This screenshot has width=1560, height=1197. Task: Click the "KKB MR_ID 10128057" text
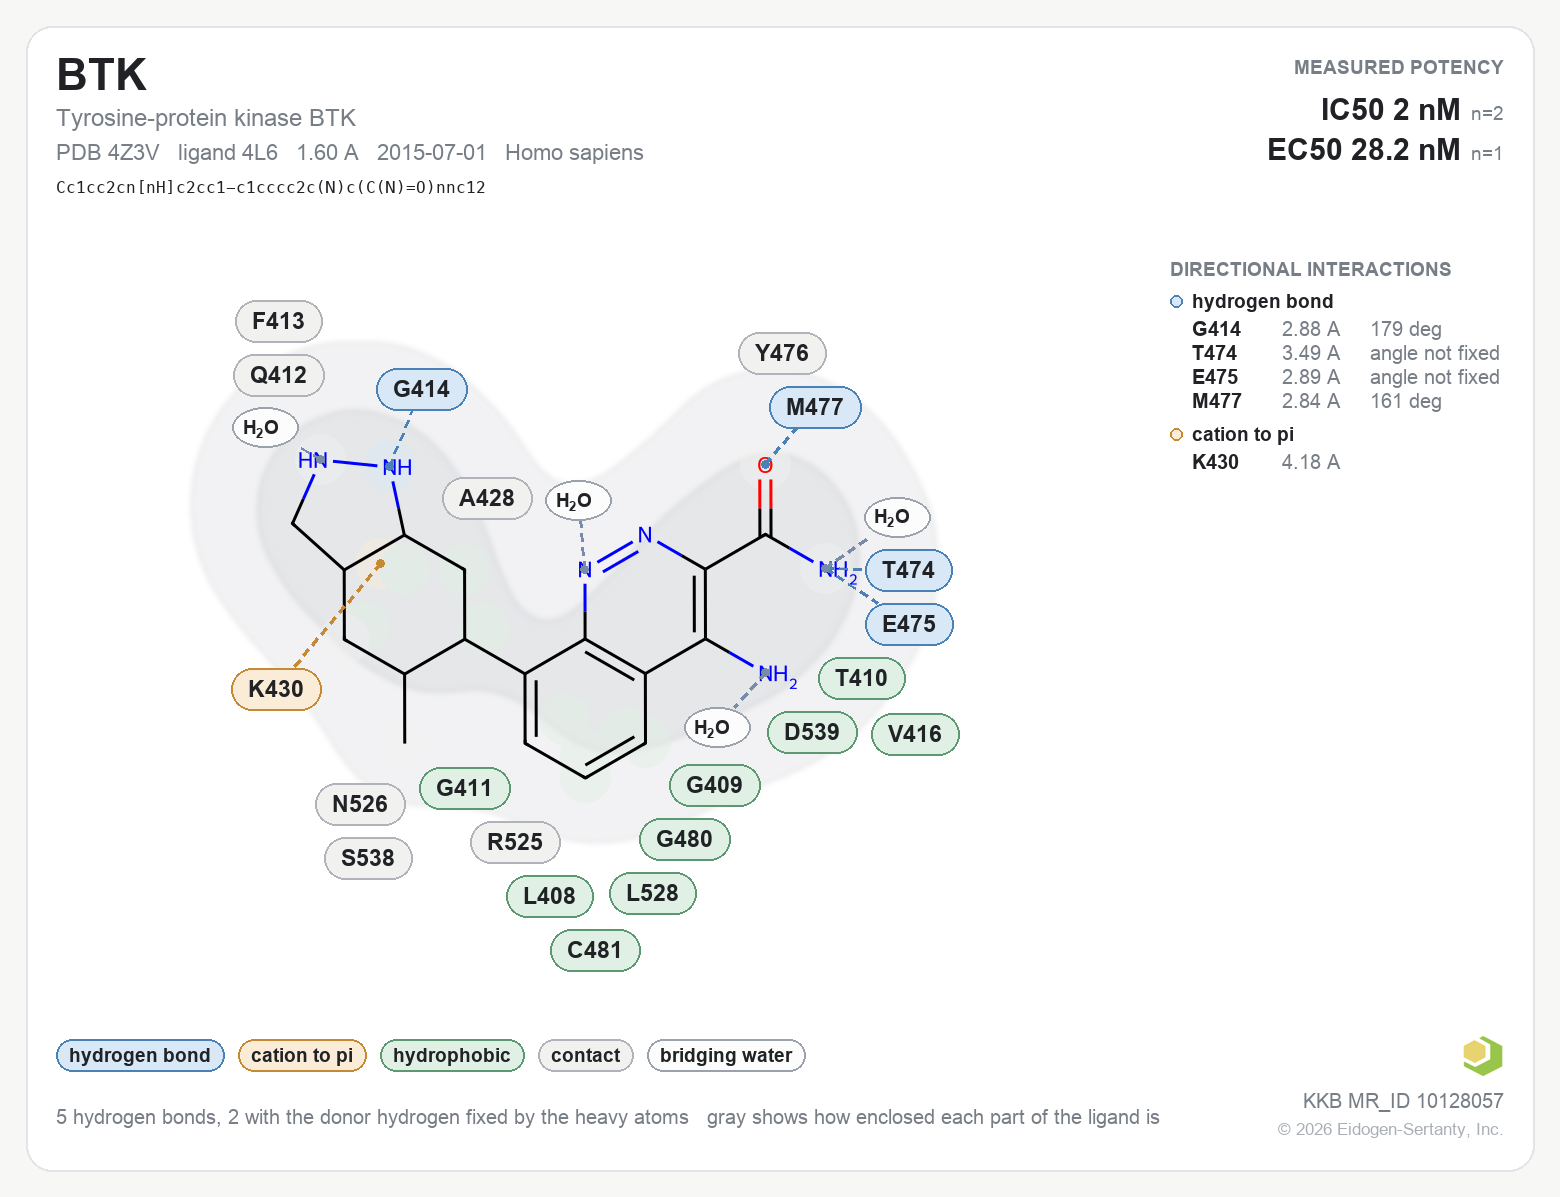(1403, 1101)
